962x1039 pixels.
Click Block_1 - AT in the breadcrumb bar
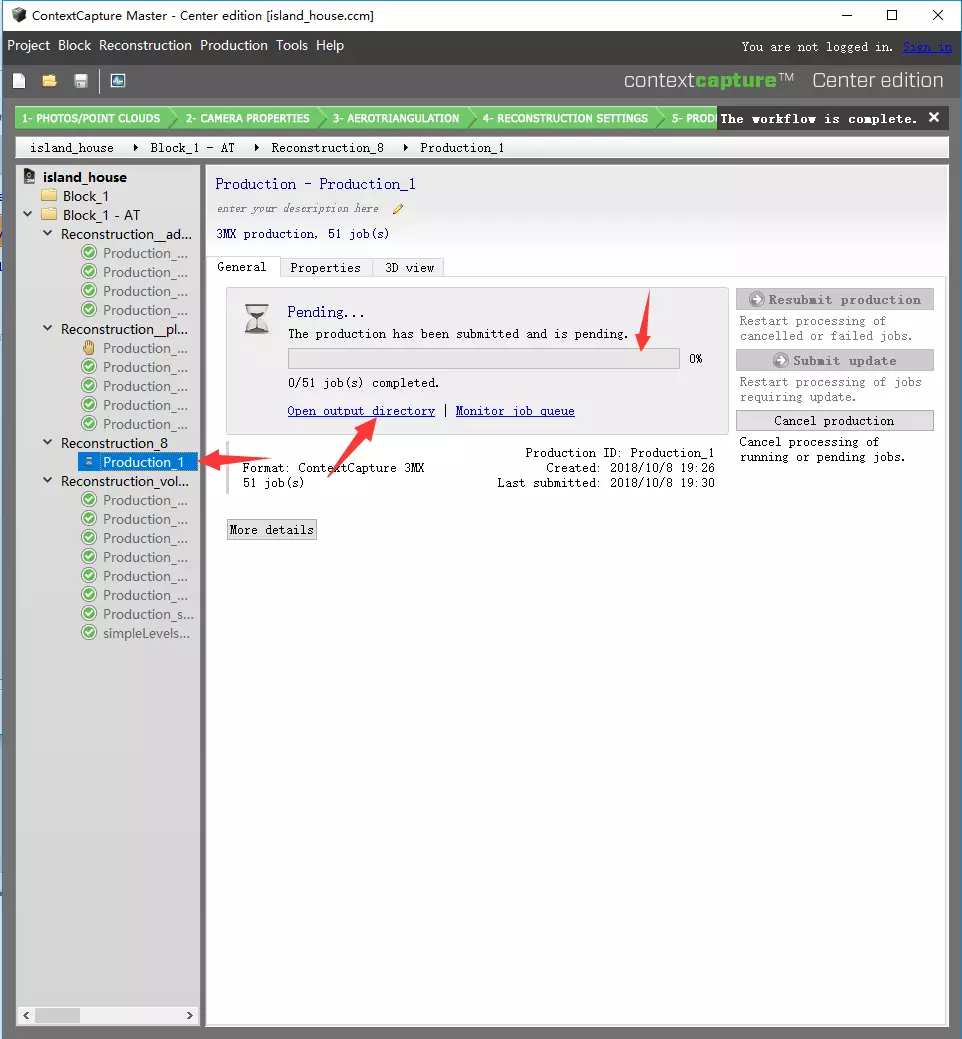(x=192, y=148)
